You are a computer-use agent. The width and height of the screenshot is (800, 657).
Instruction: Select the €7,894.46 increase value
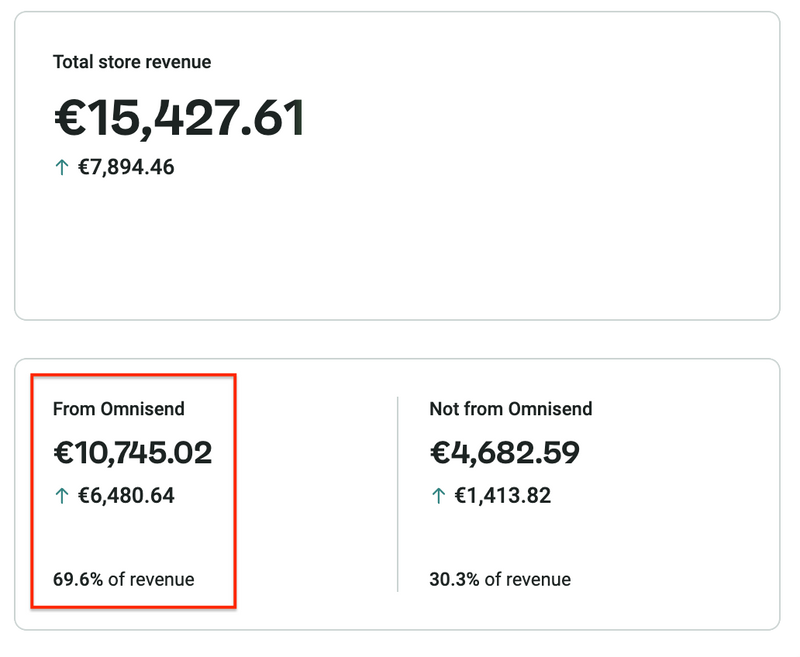tap(126, 167)
